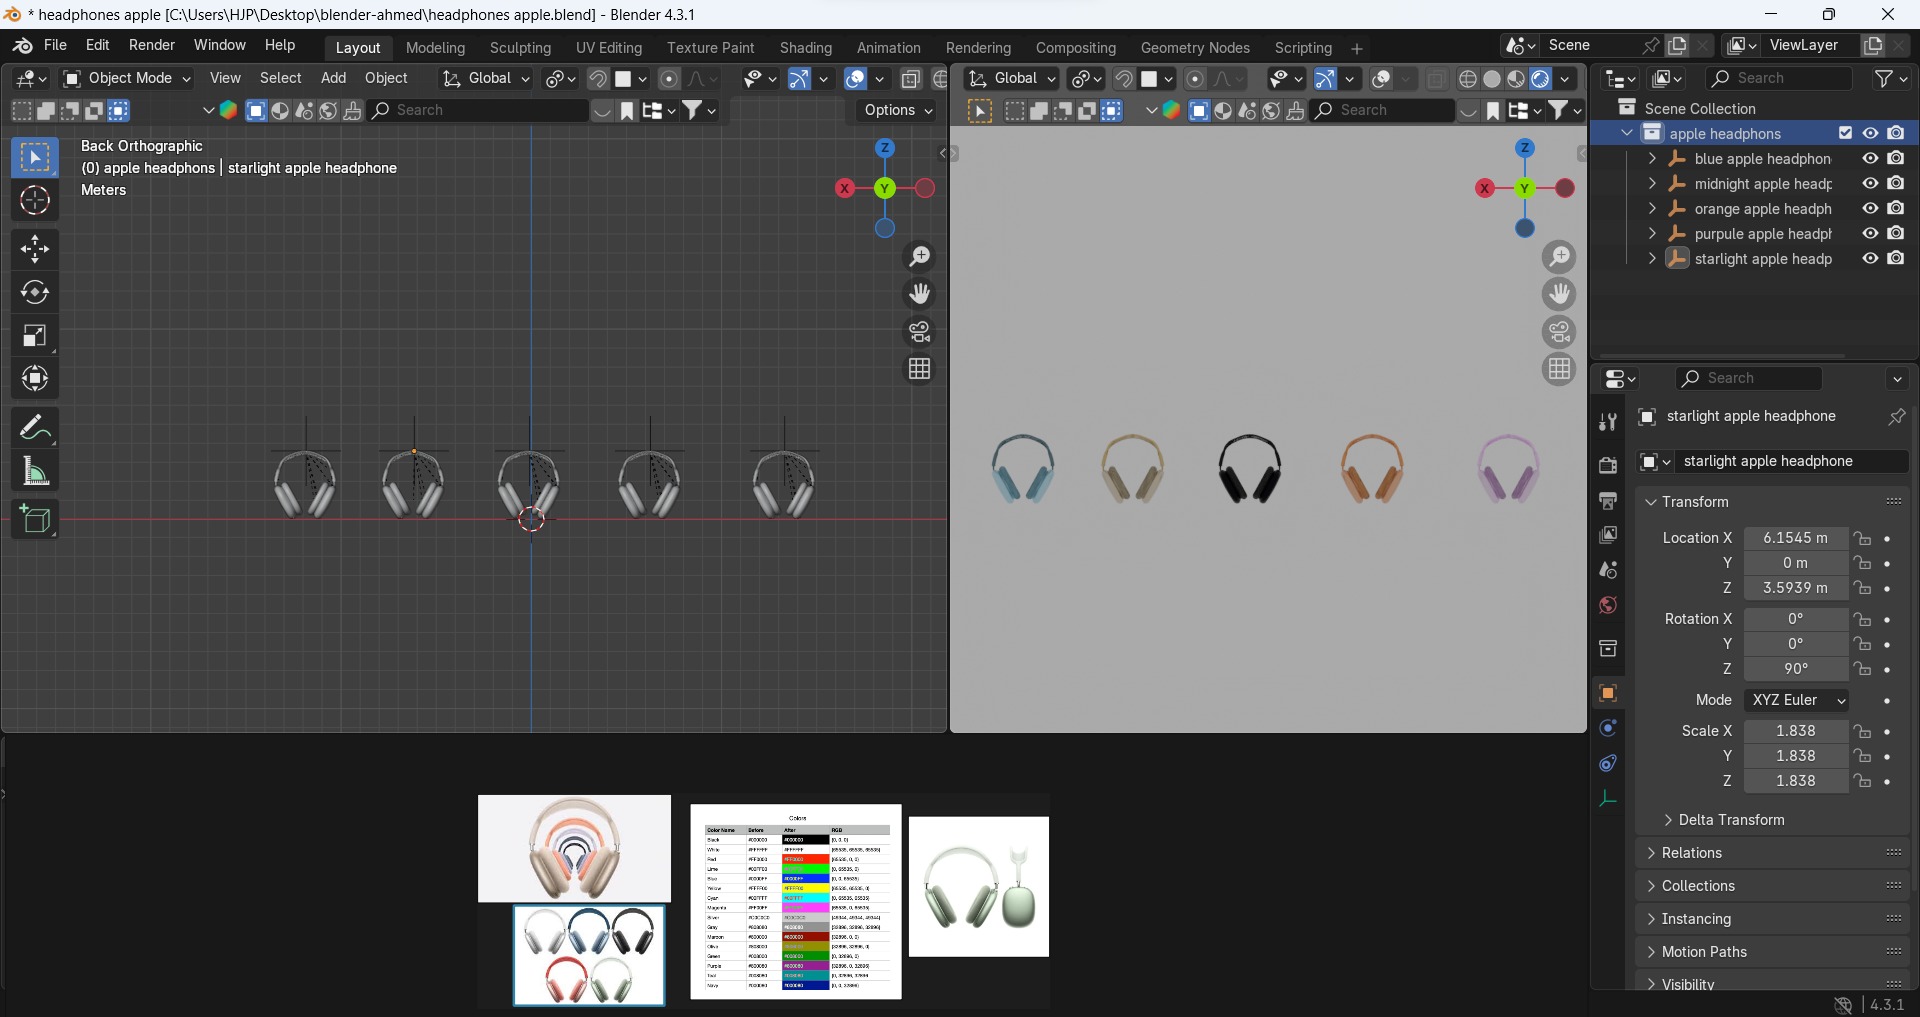Pick the Rotate tool
Screen dimensions: 1920x1017
(35, 292)
